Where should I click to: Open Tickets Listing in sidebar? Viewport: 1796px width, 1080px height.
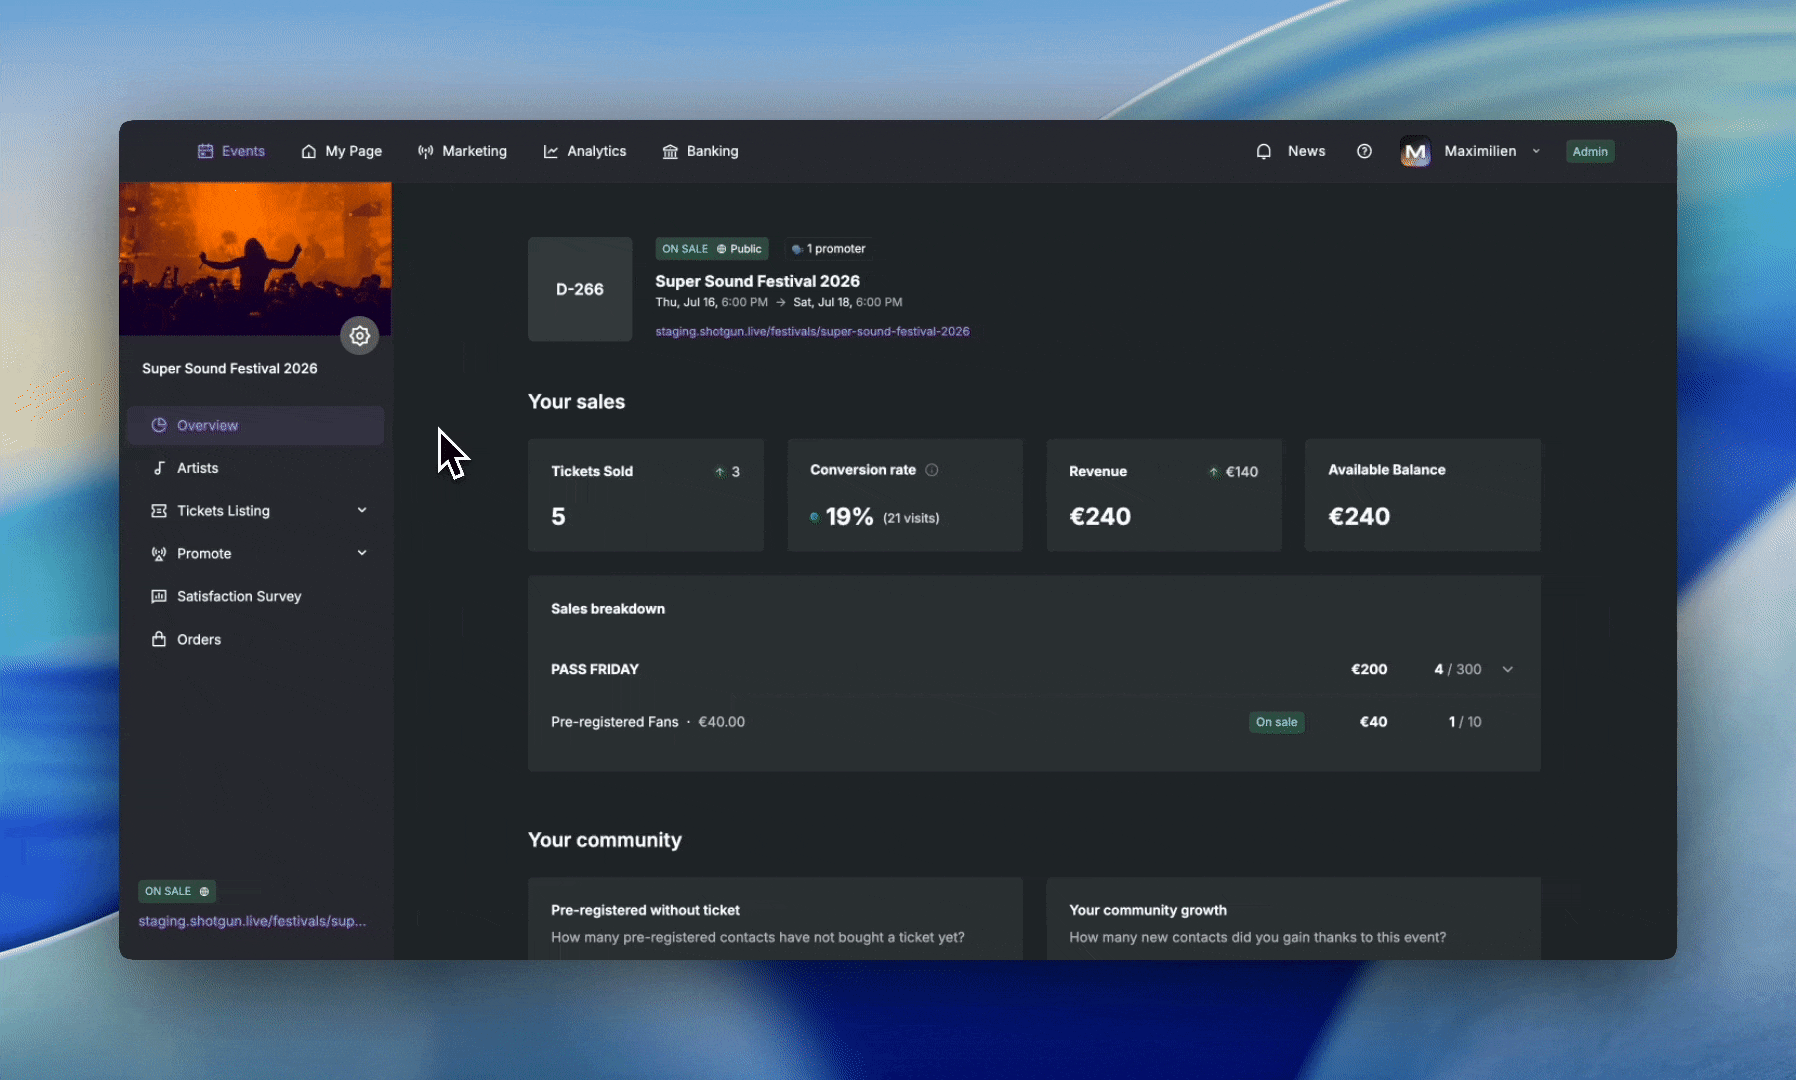[255, 511]
